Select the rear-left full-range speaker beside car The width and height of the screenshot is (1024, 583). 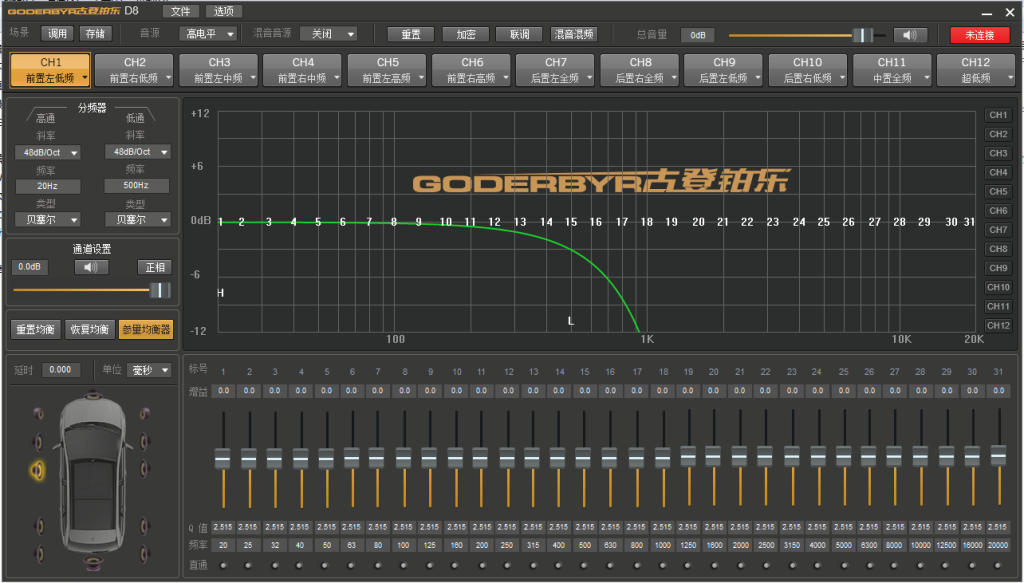pyautogui.click(x=39, y=526)
